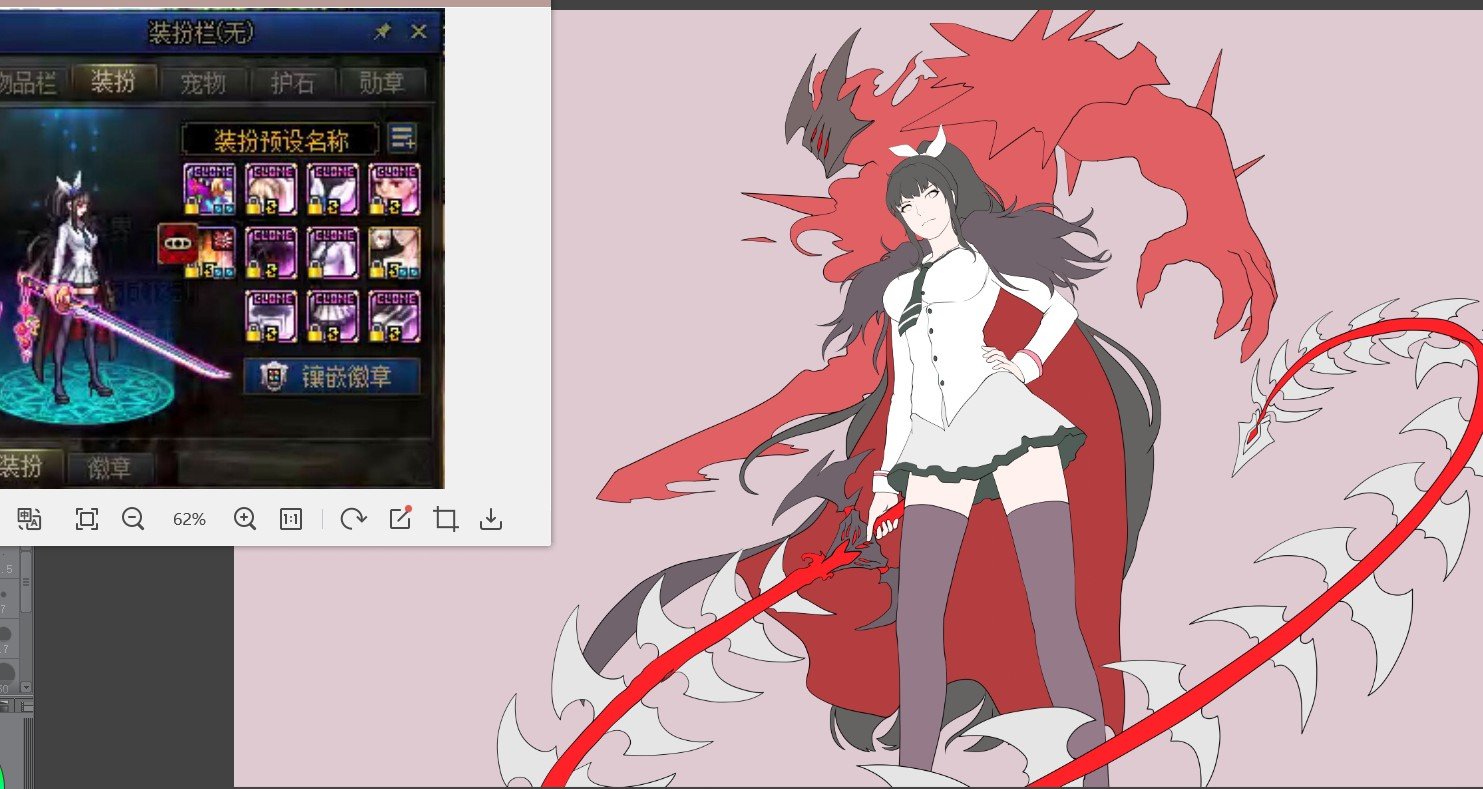The image size is (1483, 789).
Task: Select the first avatar slot in top row
Action: tap(210, 189)
